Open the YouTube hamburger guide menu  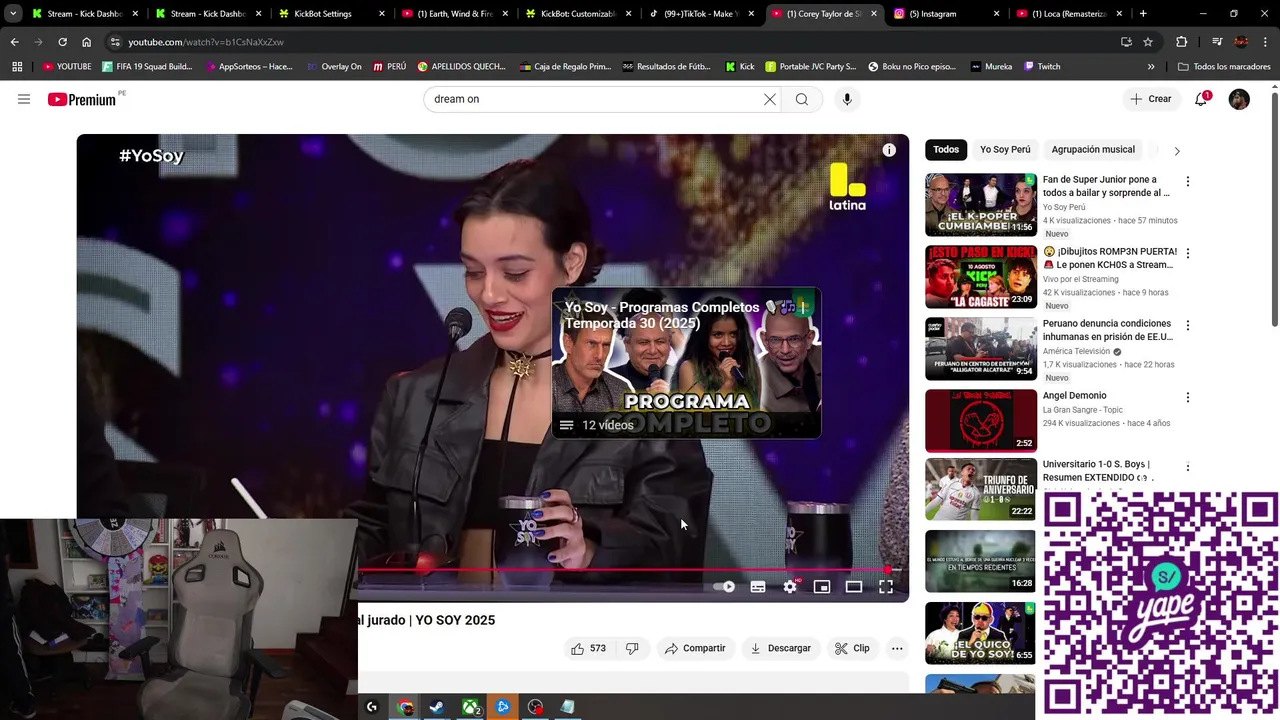pyautogui.click(x=24, y=99)
